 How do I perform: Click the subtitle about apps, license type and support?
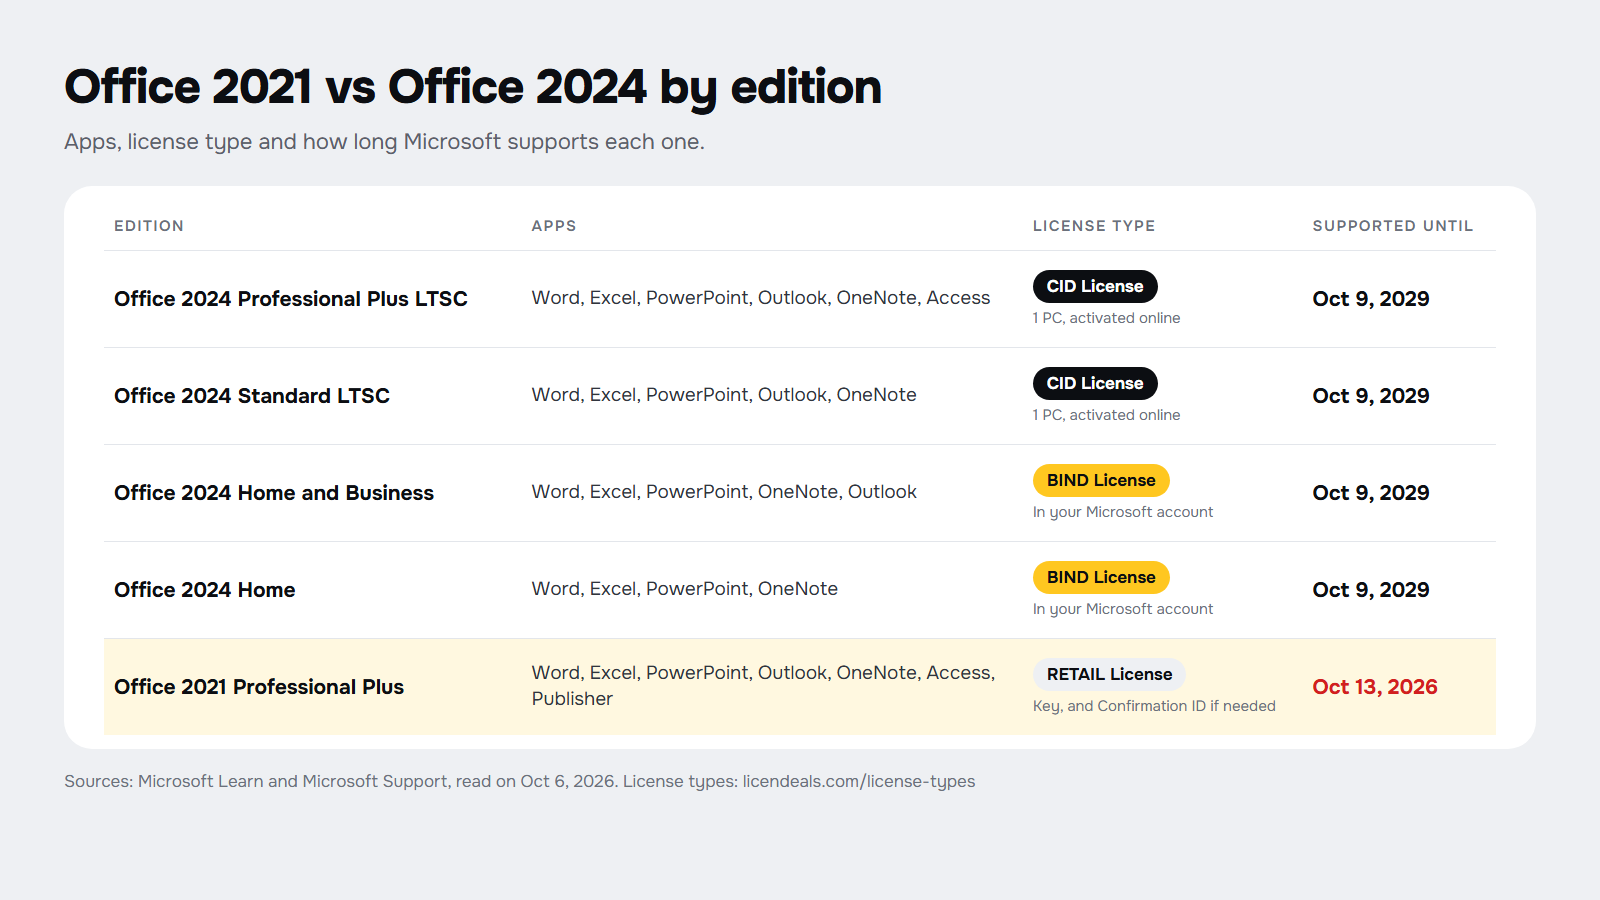coord(384,142)
